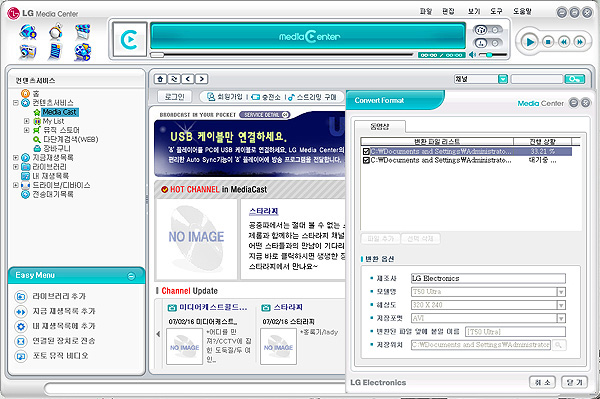Click the rewind button in the player
The height and width of the screenshot is (399, 600).
(x=564, y=42)
